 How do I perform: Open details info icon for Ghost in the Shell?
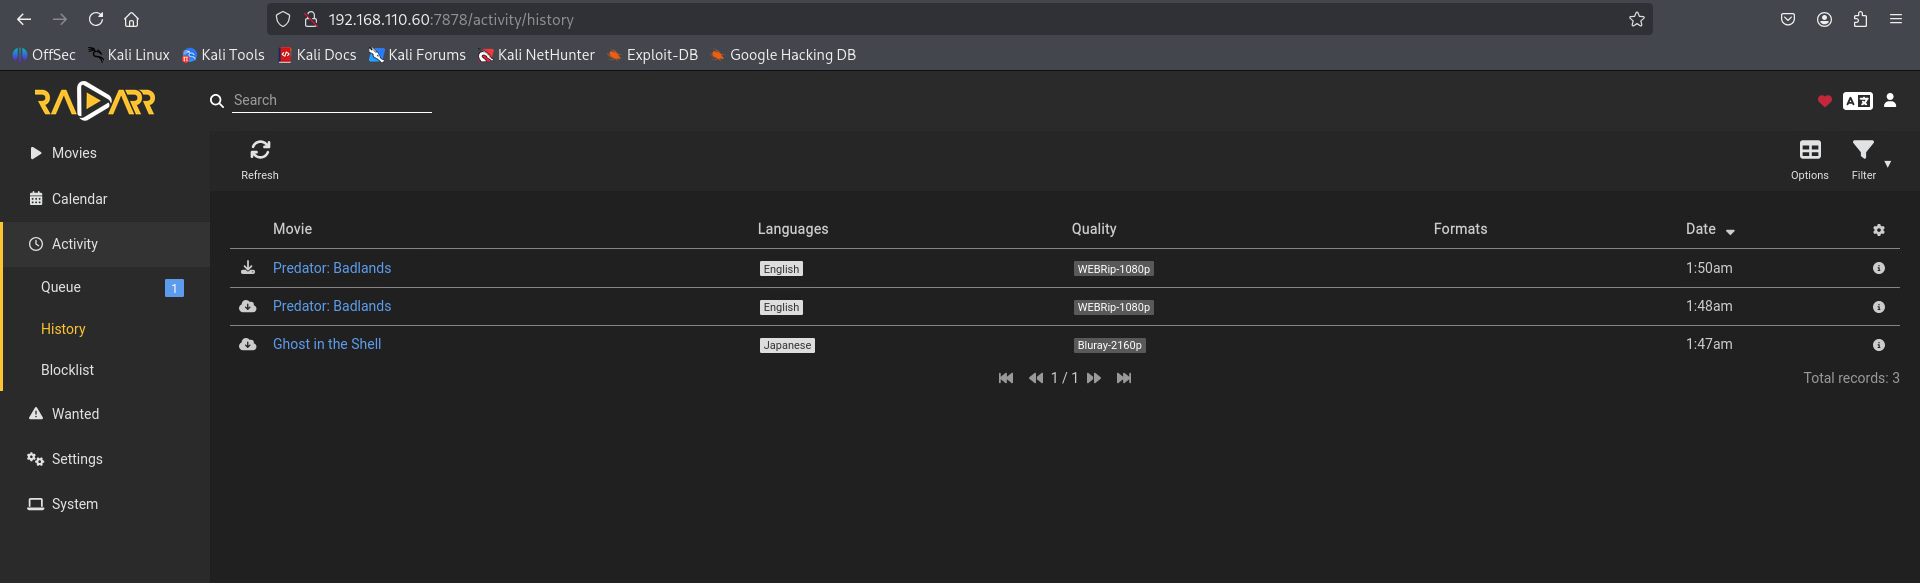(x=1878, y=345)
